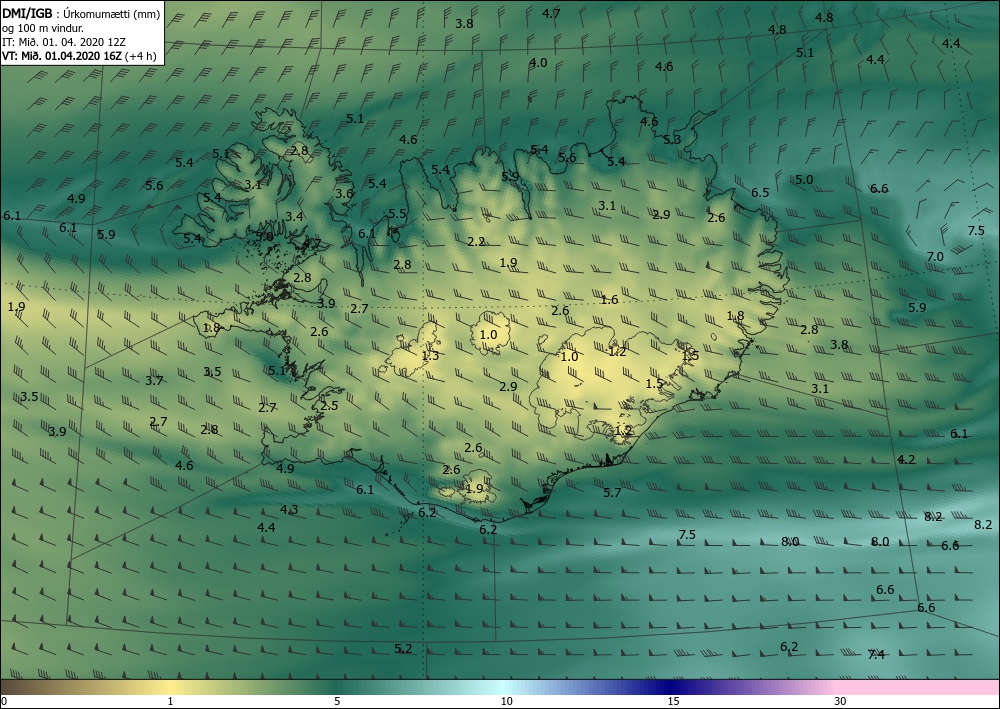Click the 3.7 precipitation value

point(154,381)
